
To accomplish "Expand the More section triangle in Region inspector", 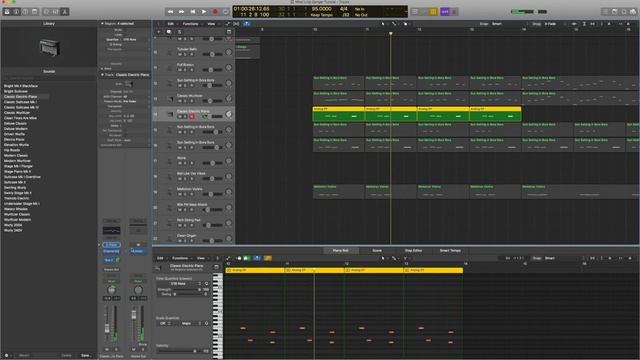I will 102,69.
